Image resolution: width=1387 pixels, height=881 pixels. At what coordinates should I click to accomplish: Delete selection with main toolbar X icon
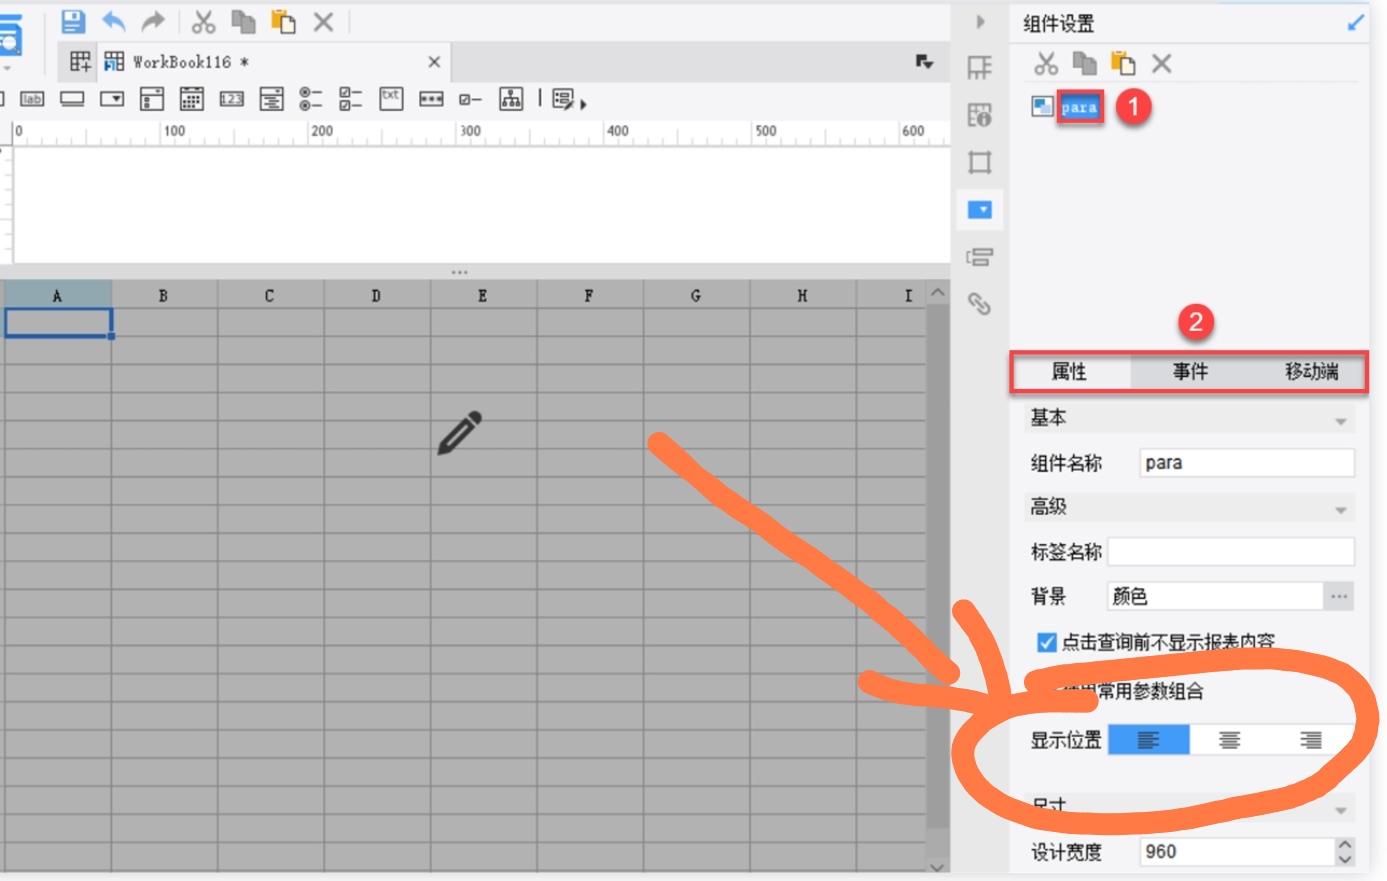tap(323, 22)
